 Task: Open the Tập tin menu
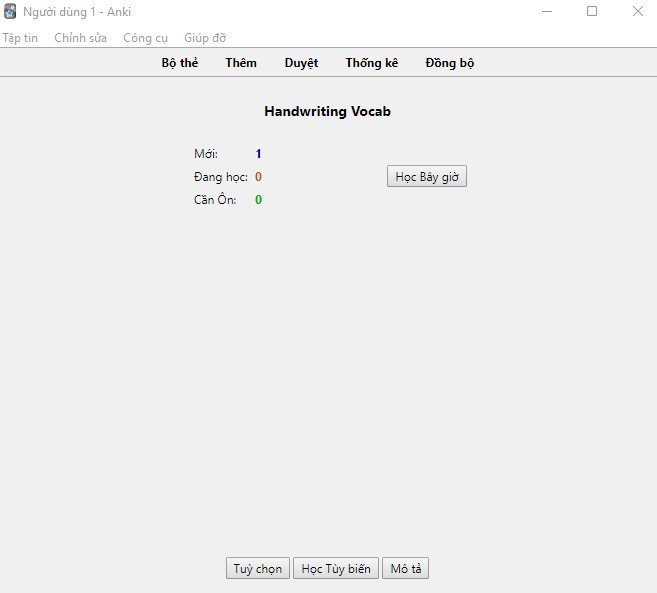click(20, 38)
